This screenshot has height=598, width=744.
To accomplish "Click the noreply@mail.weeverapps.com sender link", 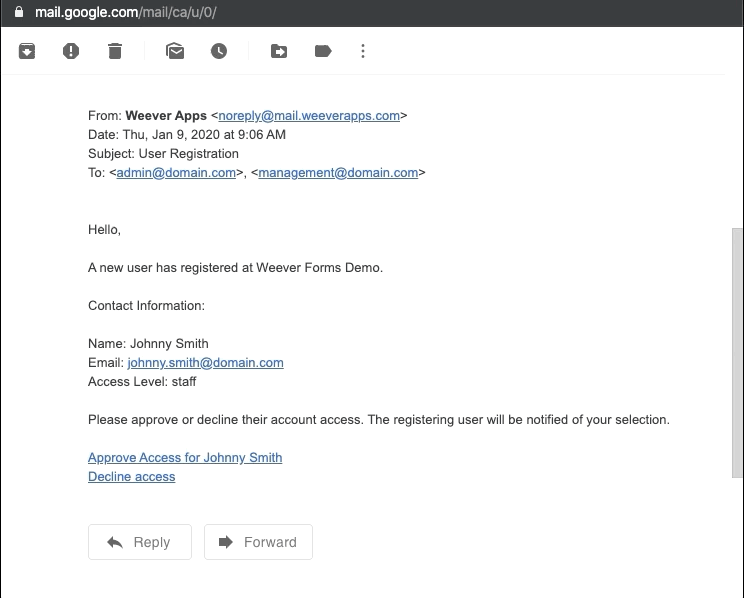I will click(309, 115).
